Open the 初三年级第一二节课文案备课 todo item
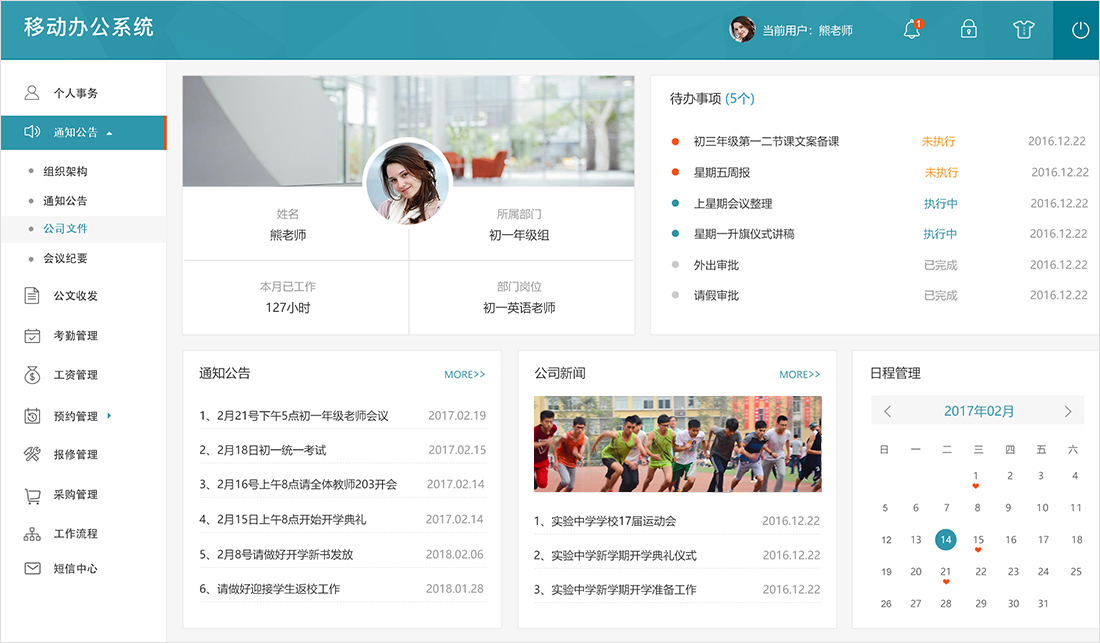1100x643 pixels. tap(766, 141)
